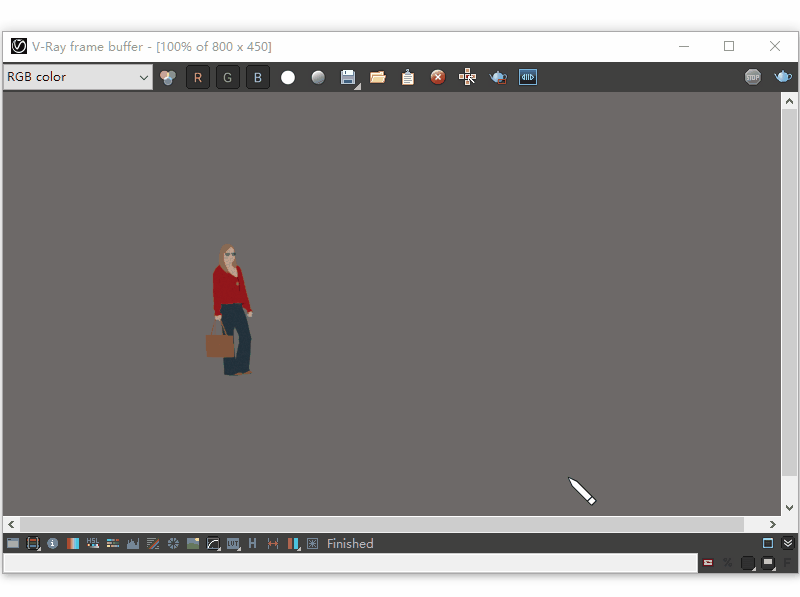Click the light rectangle button in status bar
This screenshot has height=597, width=800.
768,563
